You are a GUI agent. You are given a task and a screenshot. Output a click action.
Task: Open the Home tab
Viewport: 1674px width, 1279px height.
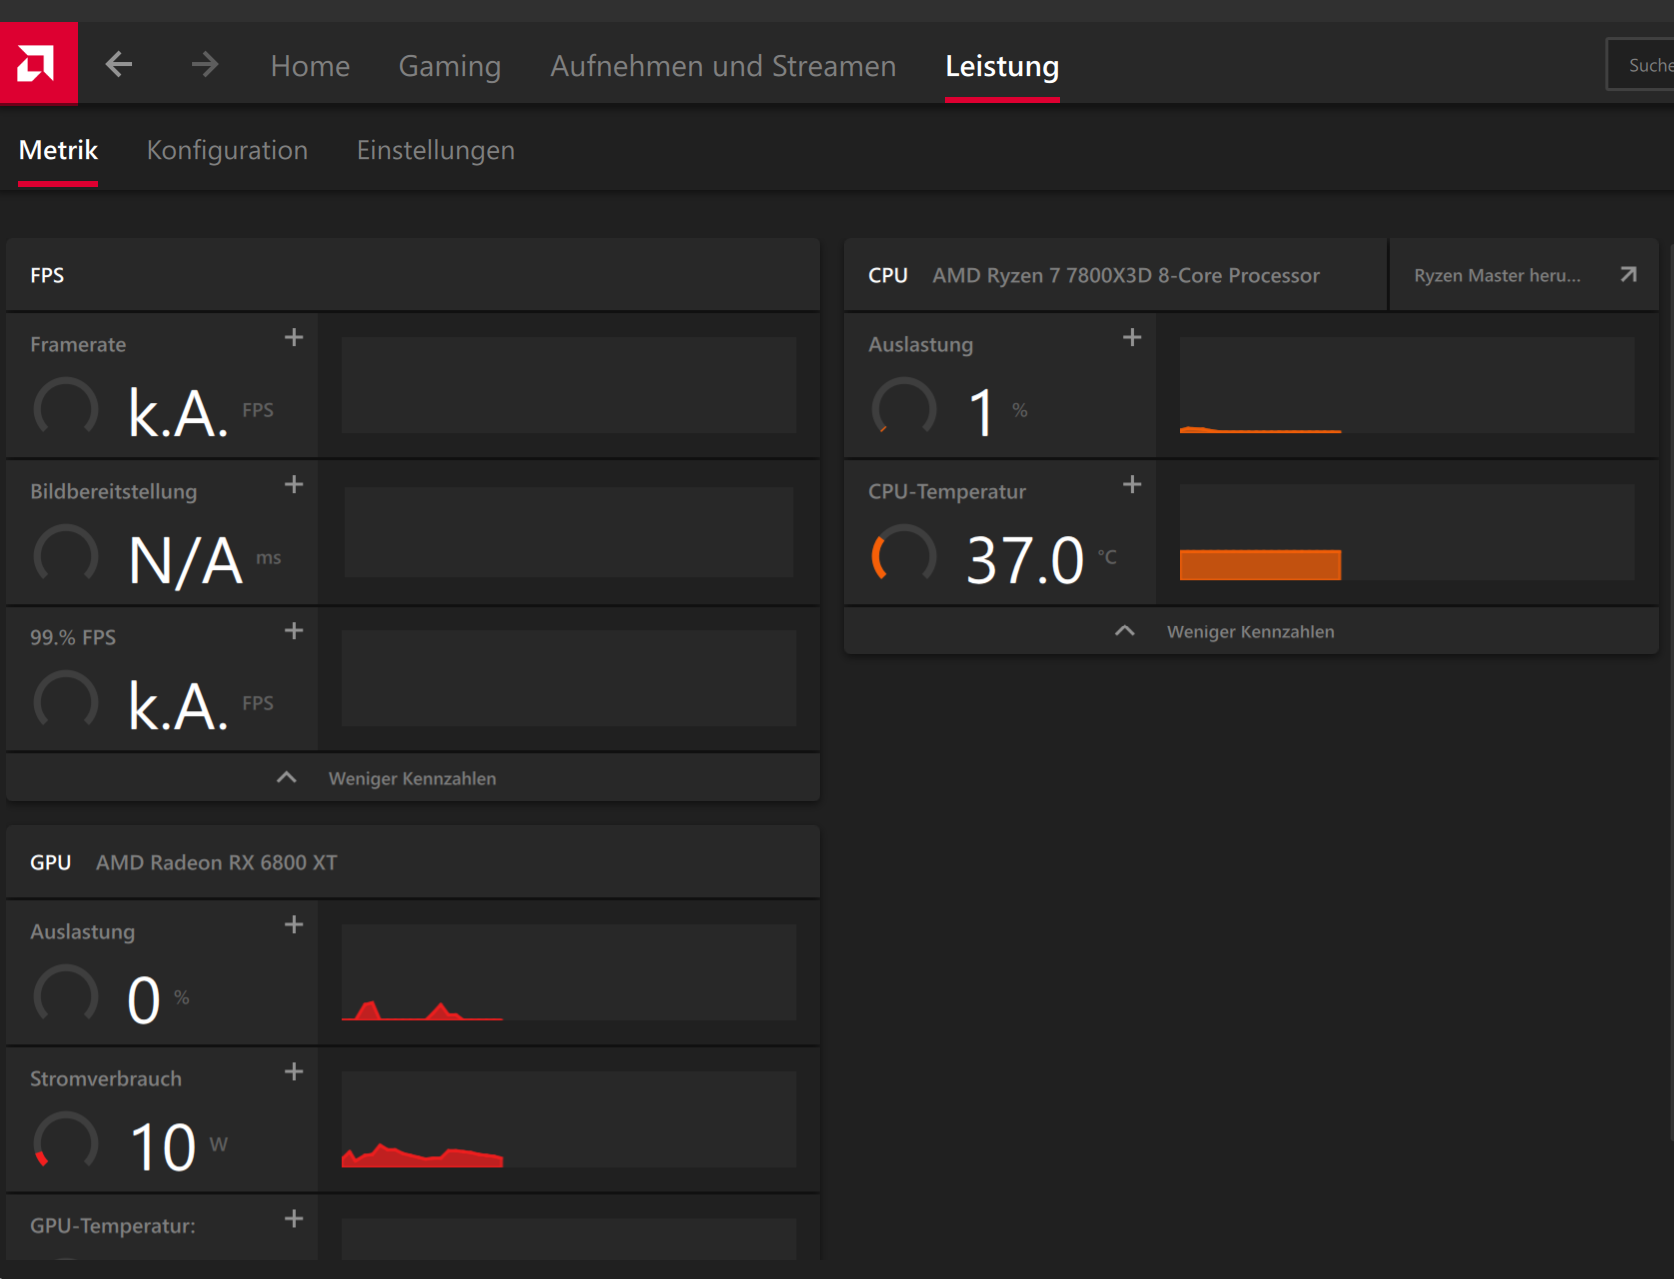pos(310,66)
